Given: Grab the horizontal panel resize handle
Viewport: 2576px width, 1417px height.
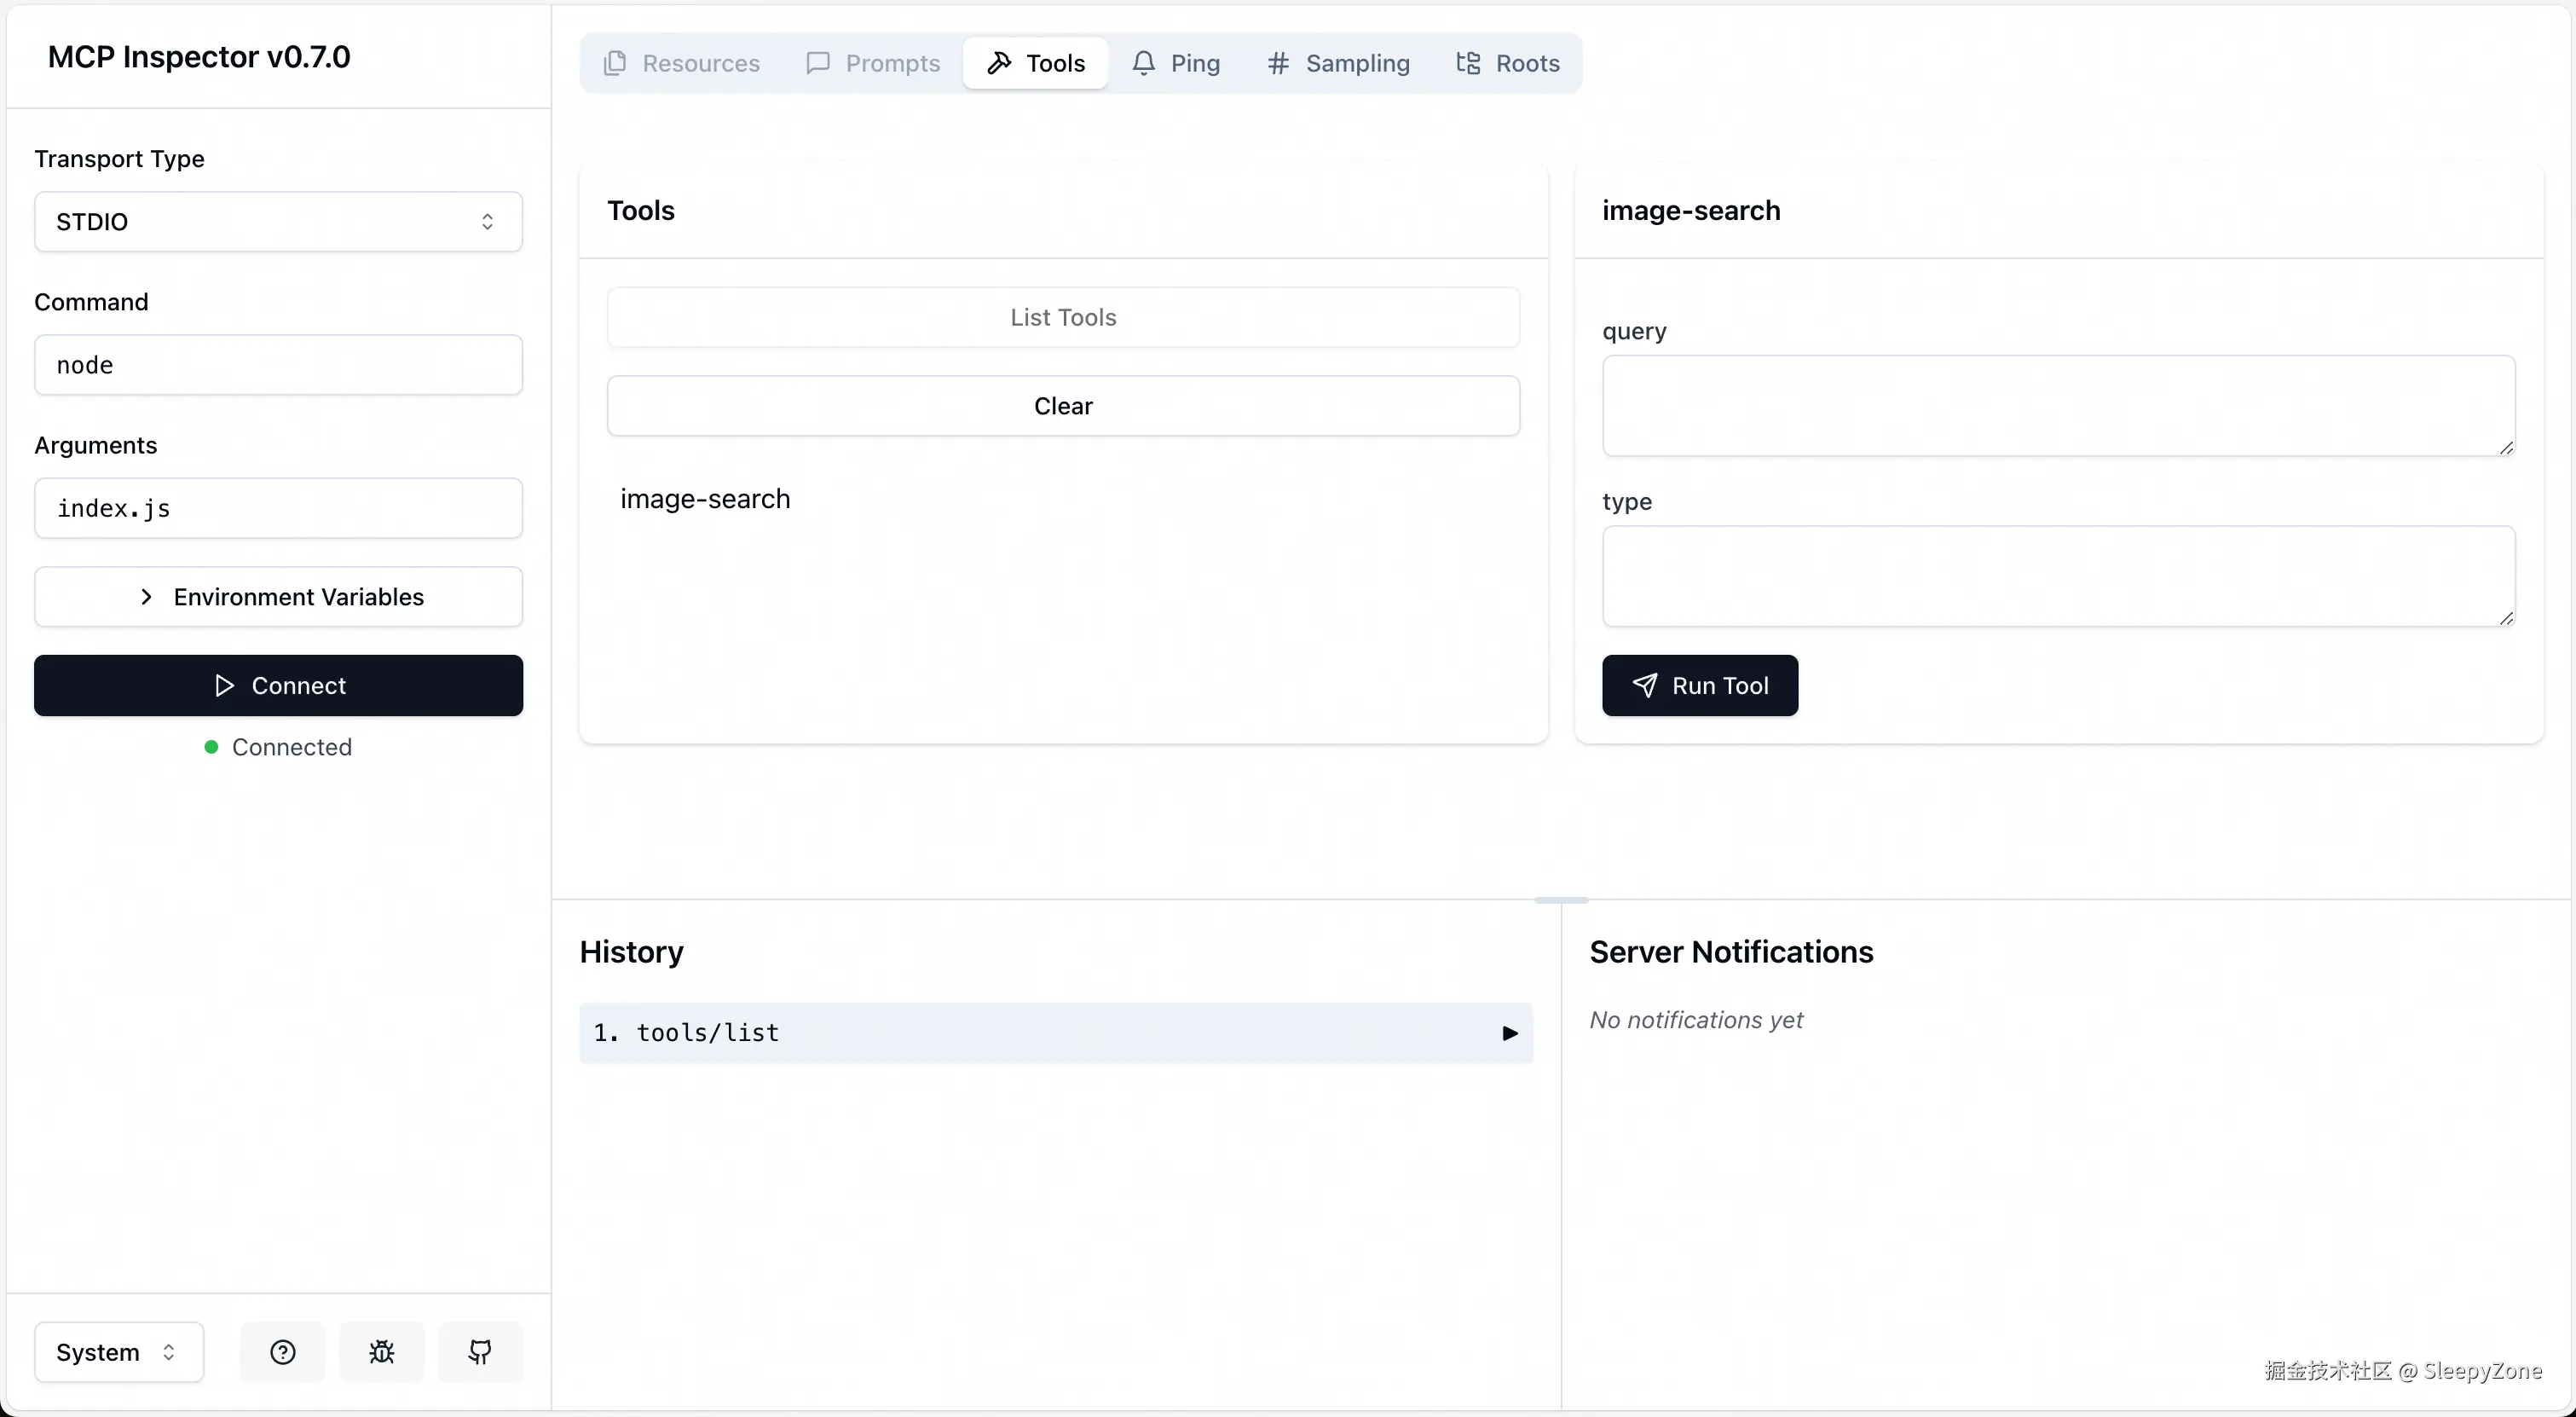Looking at the screenshot, I should coord(1560,900).
